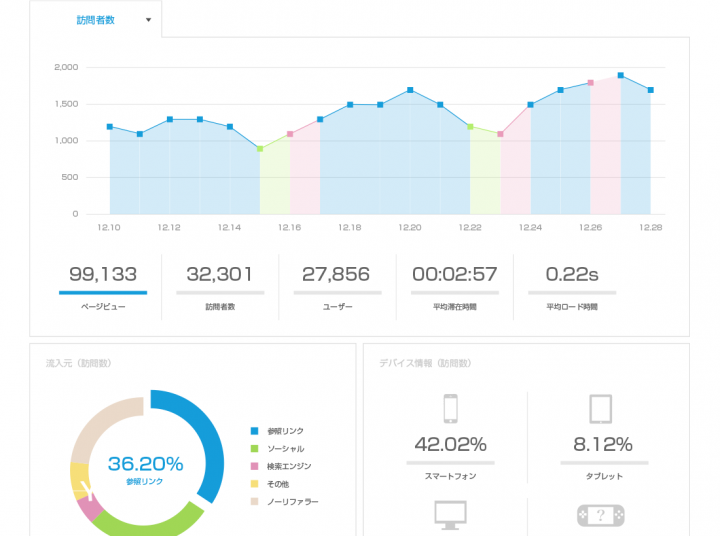
Task: Toggle その他 legend yellow swatch
Action: 255,484
